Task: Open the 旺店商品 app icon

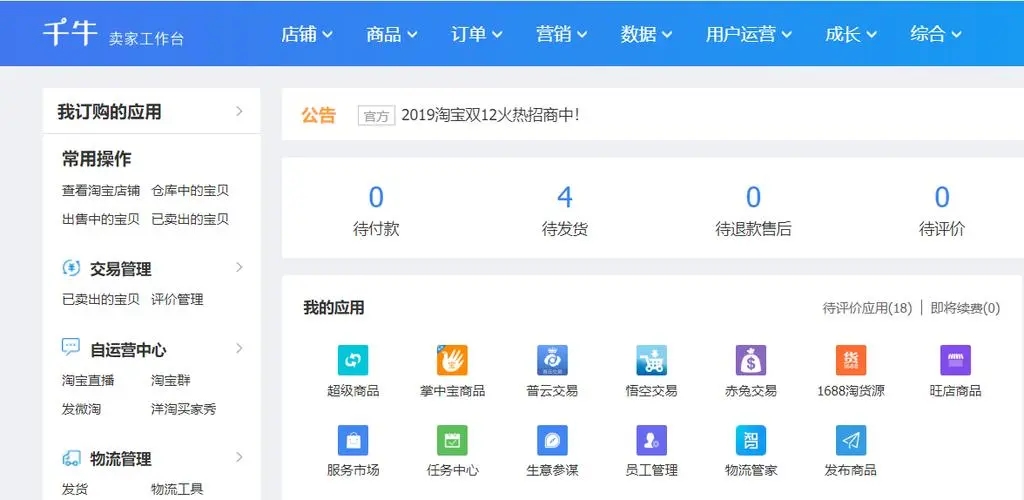Action: click(955, 360)
